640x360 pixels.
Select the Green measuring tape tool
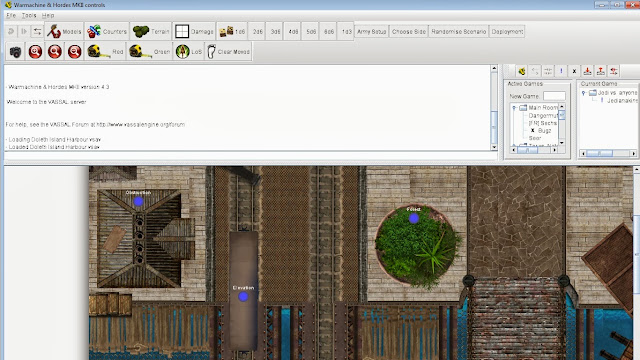click(149, 52)
